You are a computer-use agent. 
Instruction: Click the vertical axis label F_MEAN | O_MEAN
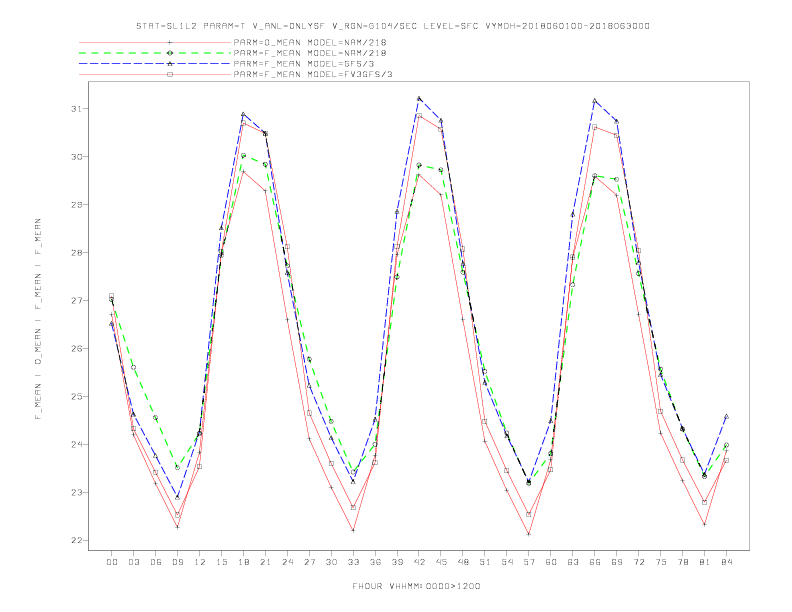tap(38, 319)
